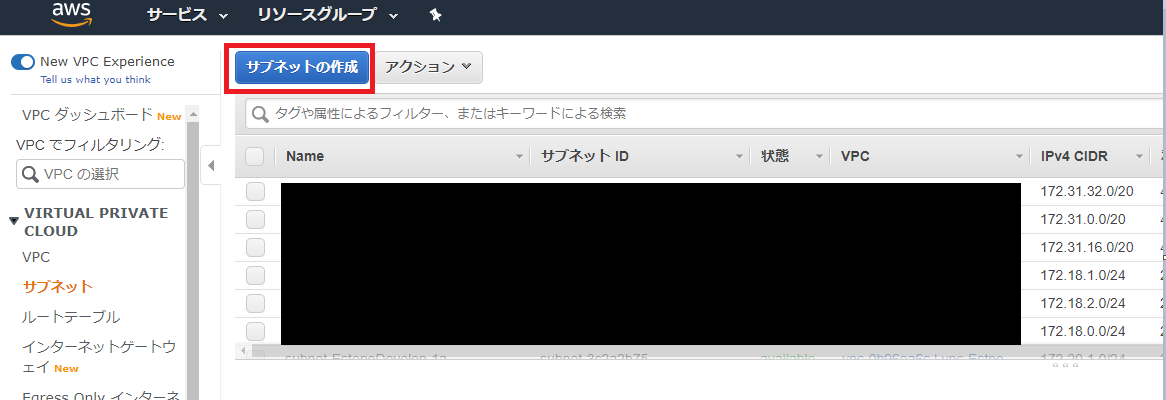The width and height of the screenshot is (1166, 400).
Task: Collapse the VIRTUAL PRIVATE CLOUD section
Action: 13,221
